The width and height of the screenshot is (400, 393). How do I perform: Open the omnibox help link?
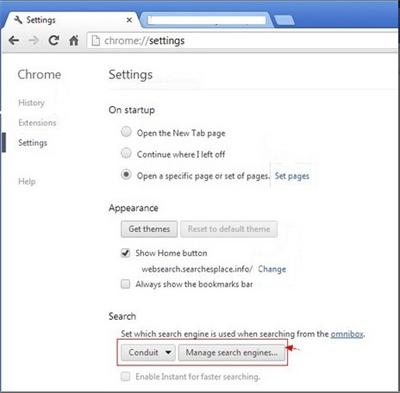347,334
